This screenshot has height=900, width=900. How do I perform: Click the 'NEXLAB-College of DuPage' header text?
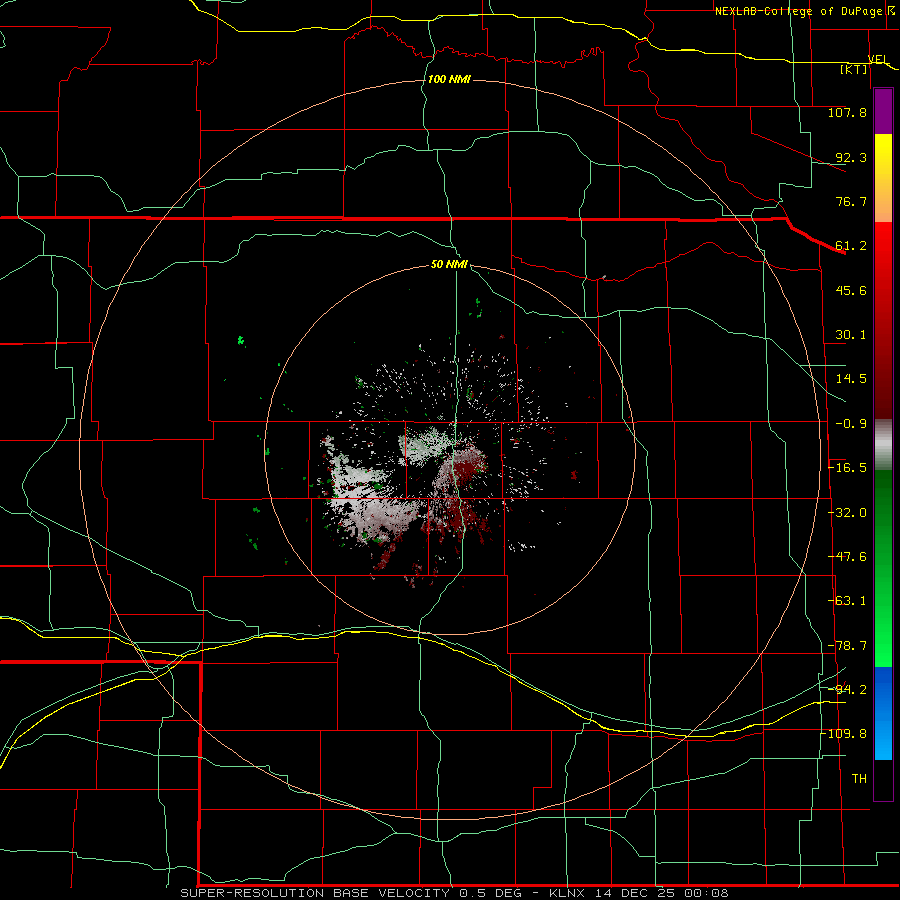[799, 11]
